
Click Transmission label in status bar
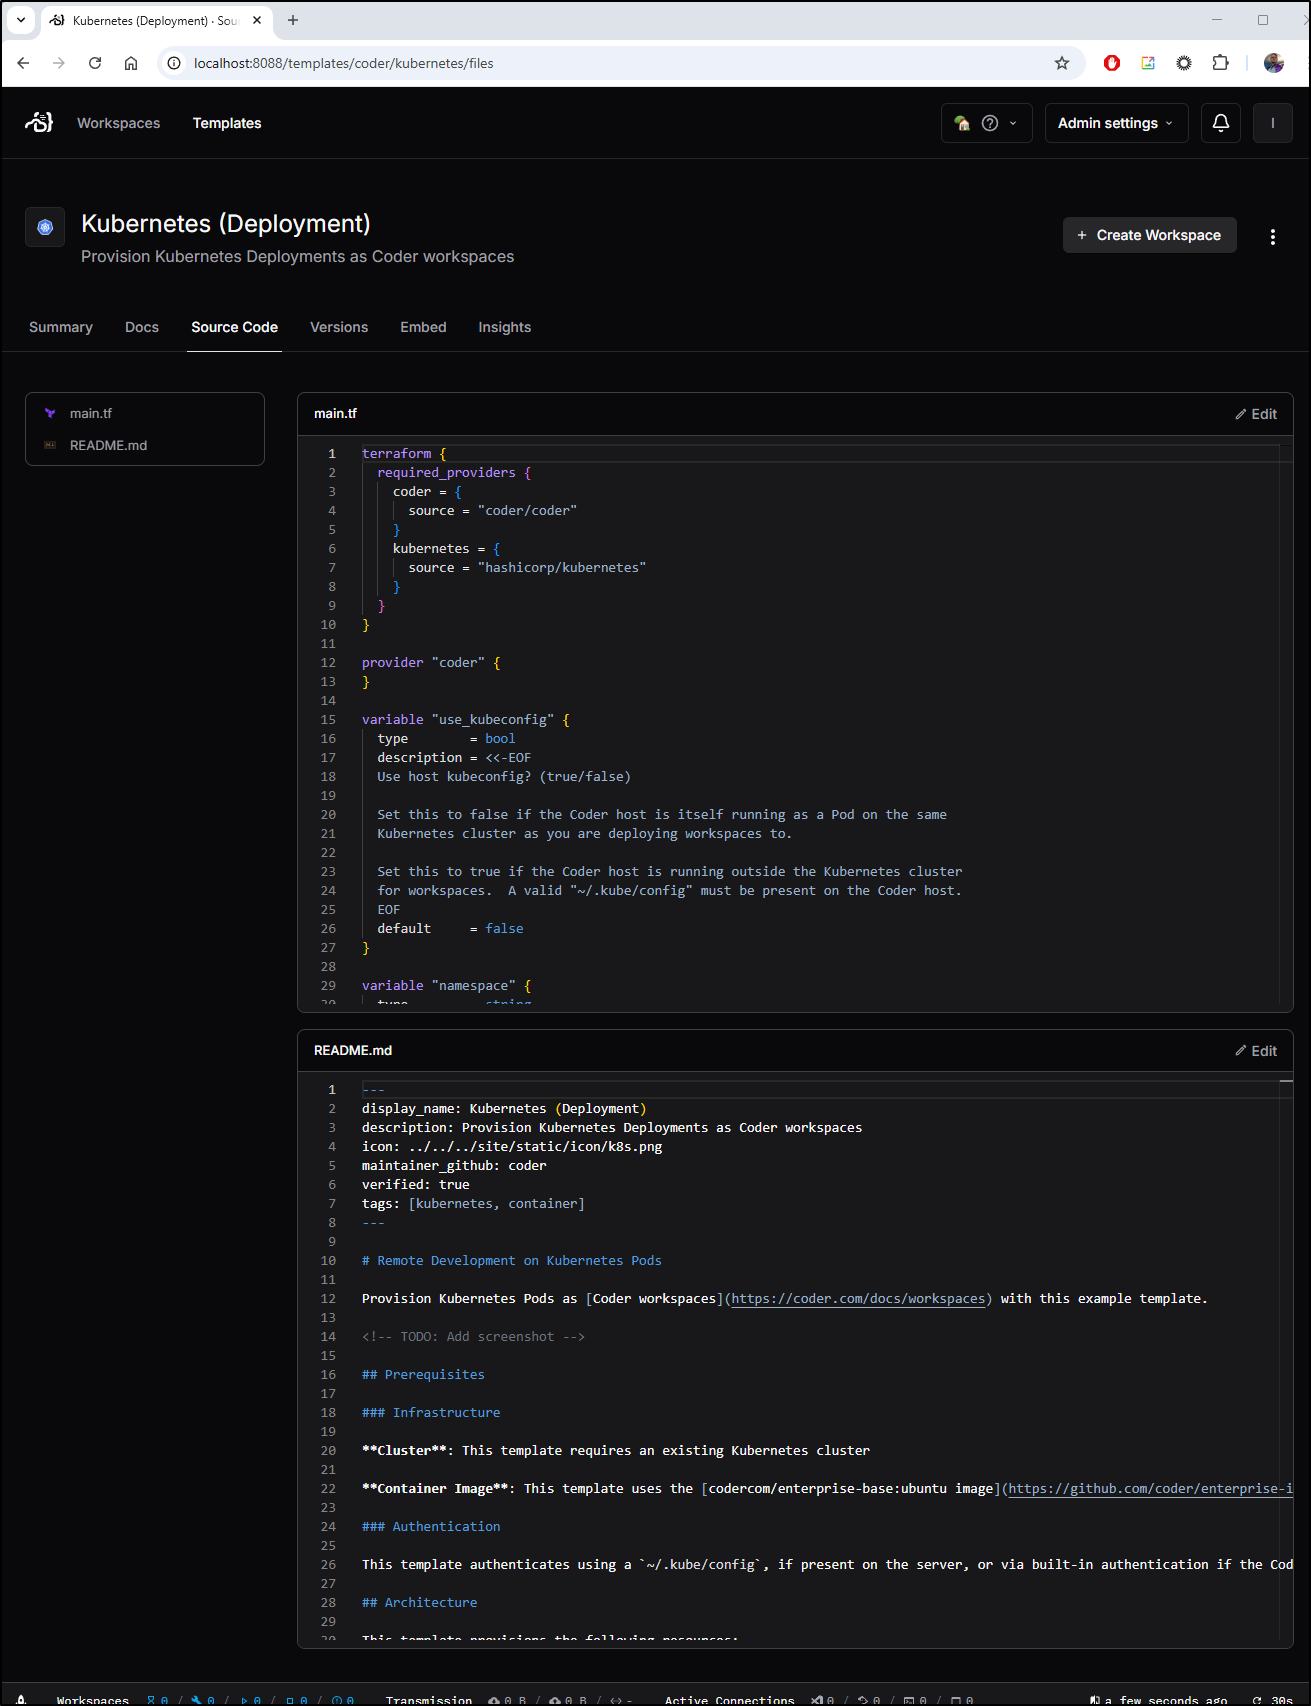pyautogui.click(x=429, y=1699)
